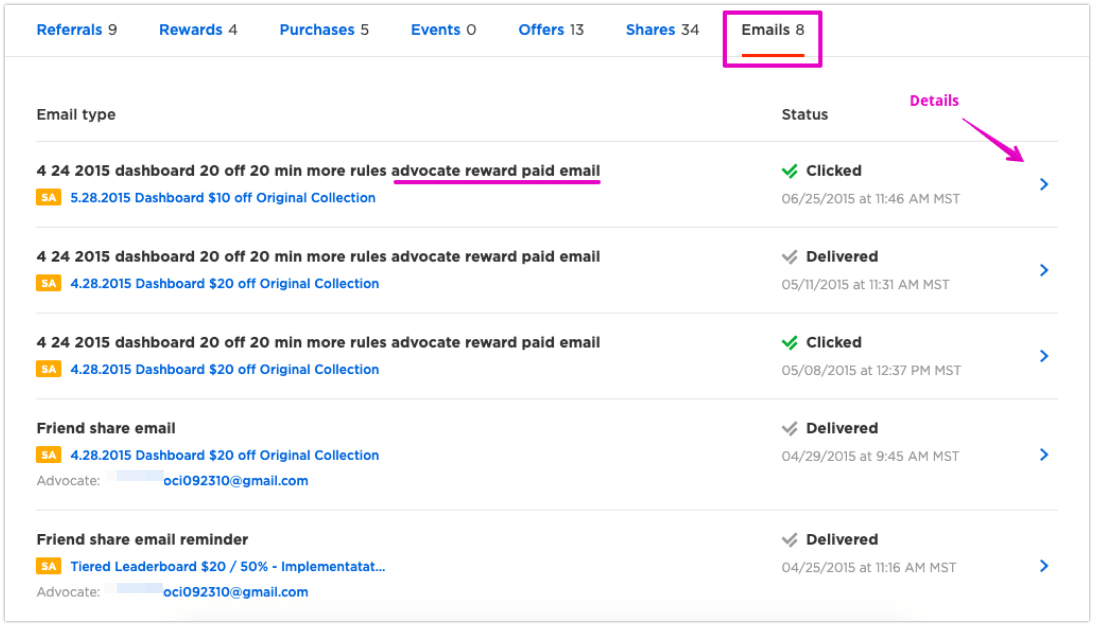Show details of Friend share email row
1094x626 pixels.
tap(1044, 455)
